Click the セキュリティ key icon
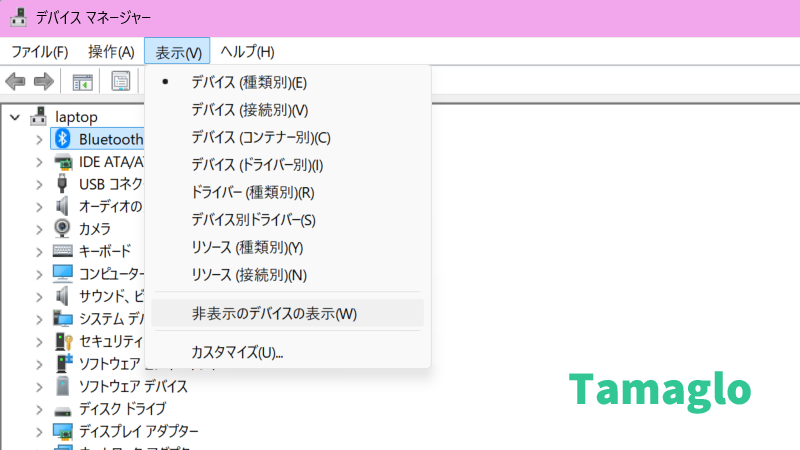The image size is (800, 450). [63, 341]
